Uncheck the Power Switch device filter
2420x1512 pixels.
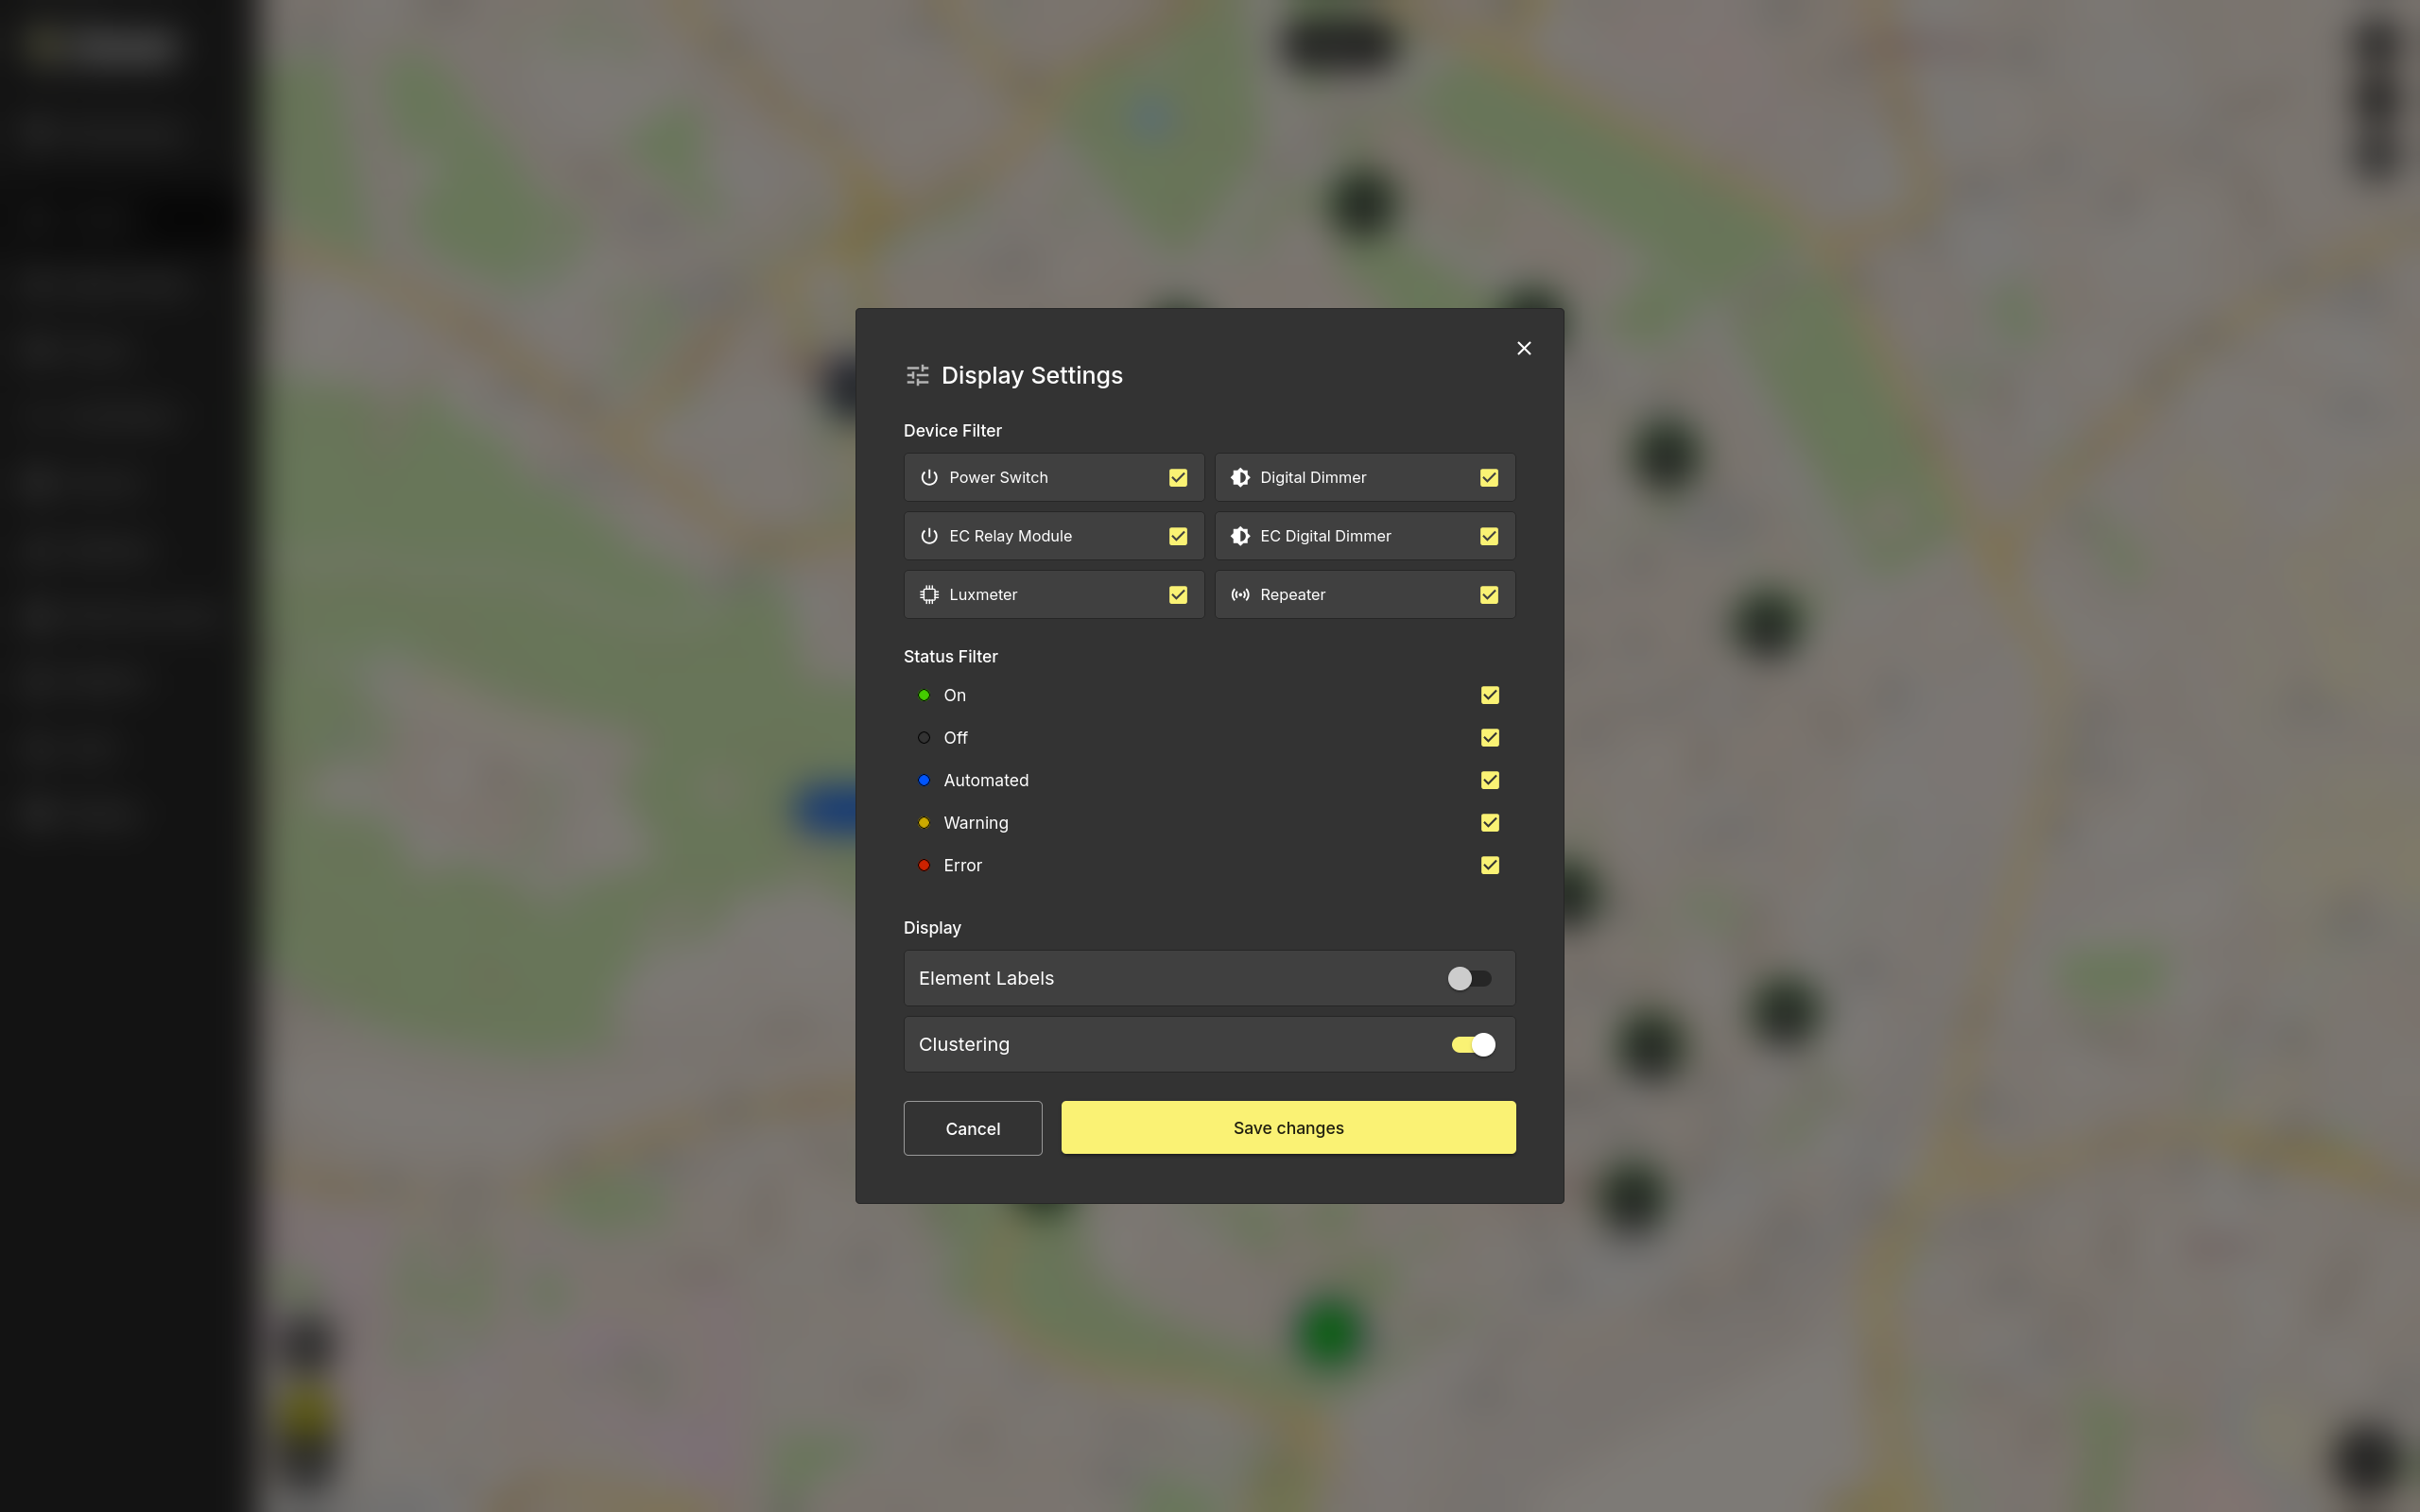1178,478
